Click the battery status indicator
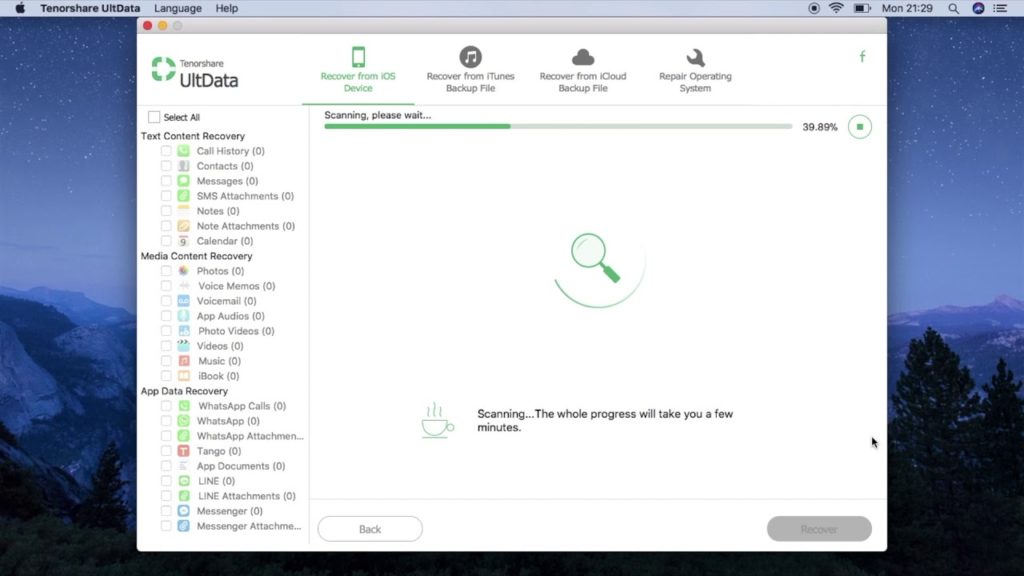Screen dimensions: 1024x576 coord(862,8)
